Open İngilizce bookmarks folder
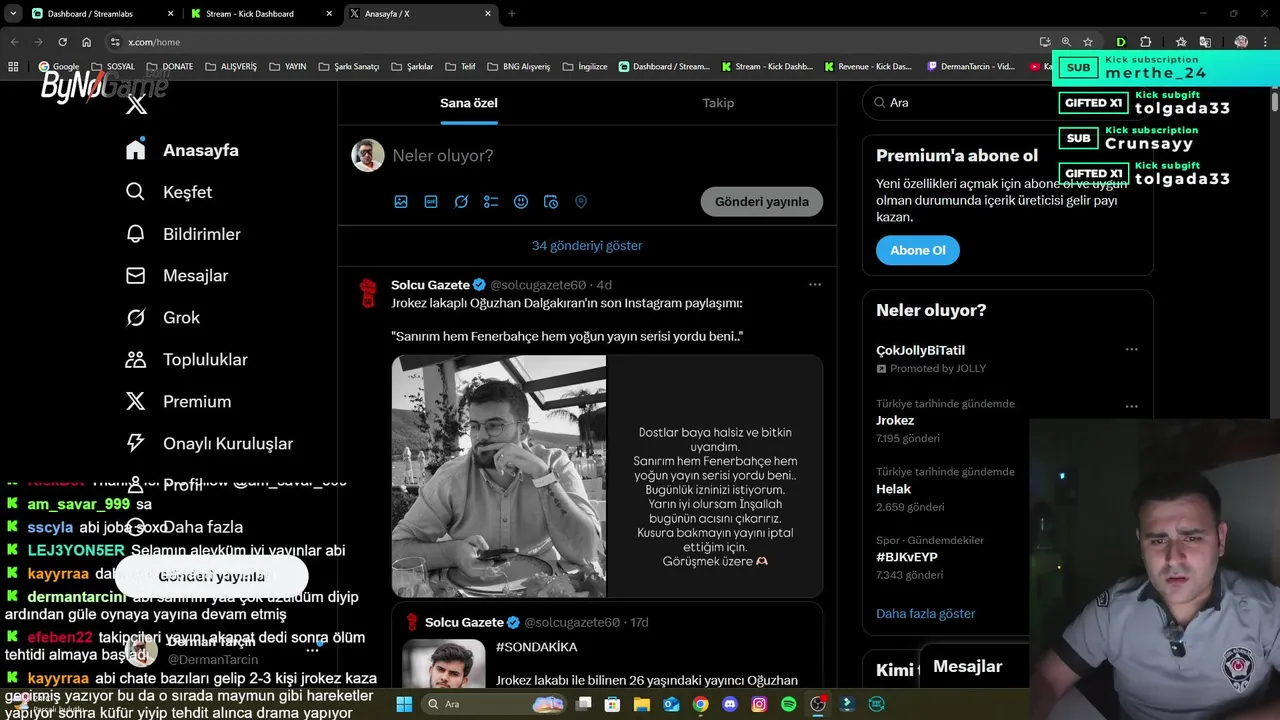The height and width of the screenshot is (720, 1280). (585, 67)
